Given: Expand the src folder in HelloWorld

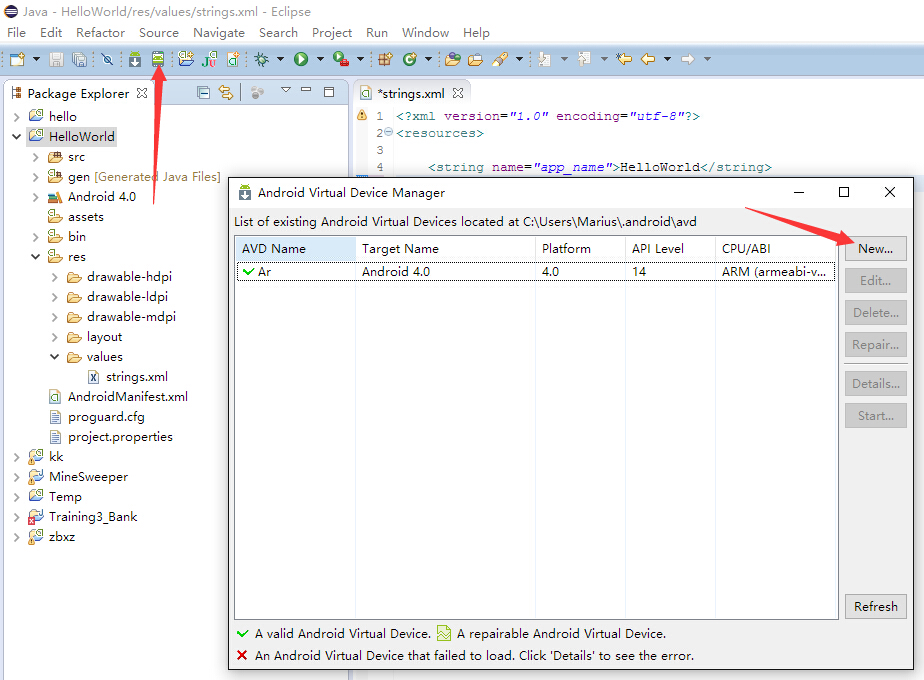Looking at the screenshot, I should [36, 157].
